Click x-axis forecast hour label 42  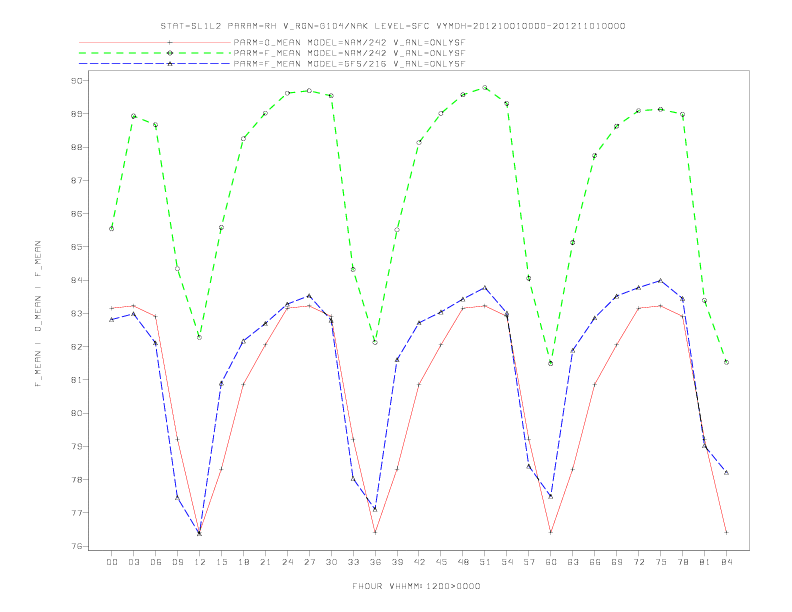coord(419,562)
